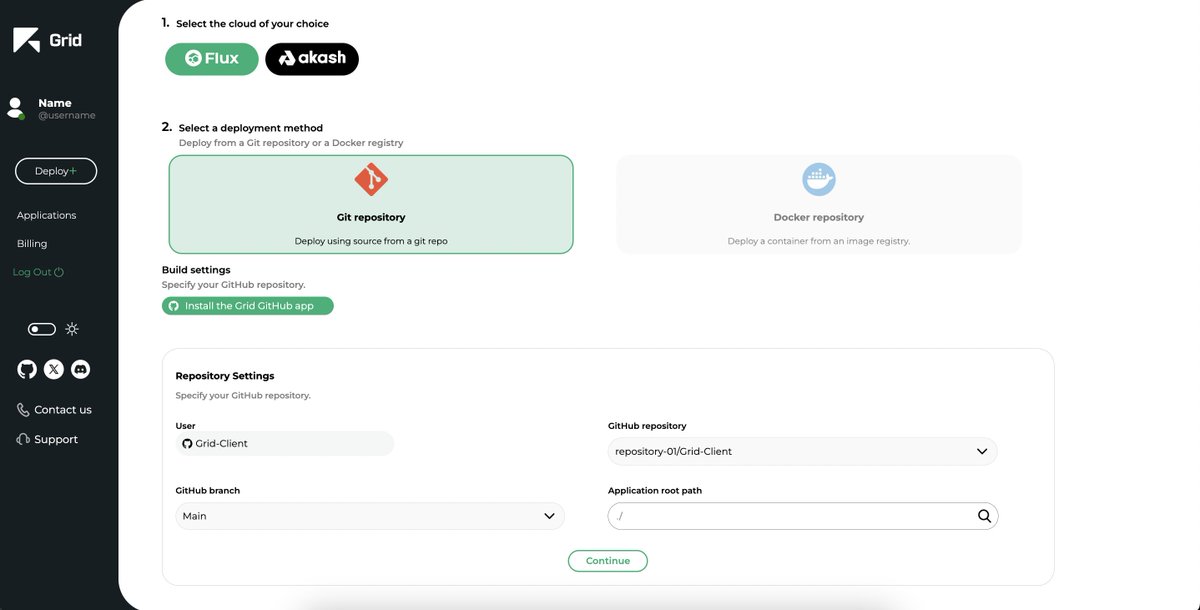Open Applications in the sidebar

coord(46,215)
